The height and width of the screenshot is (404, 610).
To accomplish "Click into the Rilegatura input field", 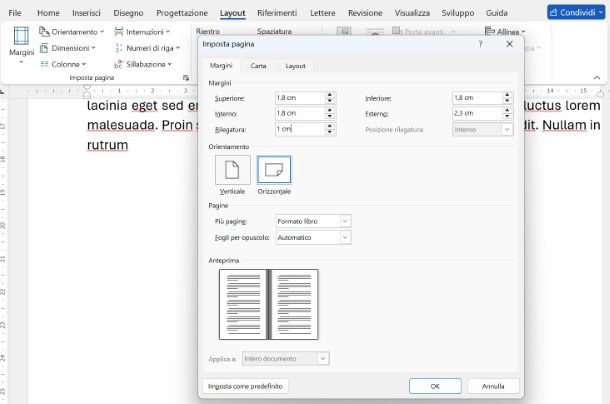I will click(x=298, y=130).
